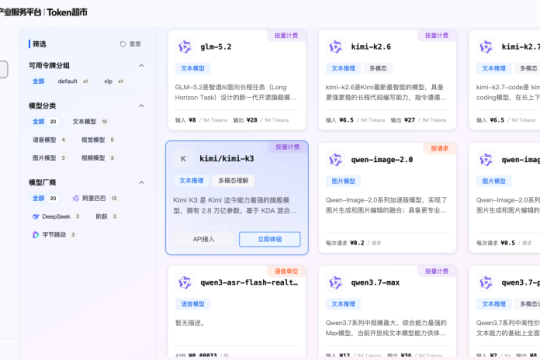The height and width of the screenshot is (360, 540).
Task: Click the API接入 button on kimi-k3 card
Action: click(x=204, y=239)
